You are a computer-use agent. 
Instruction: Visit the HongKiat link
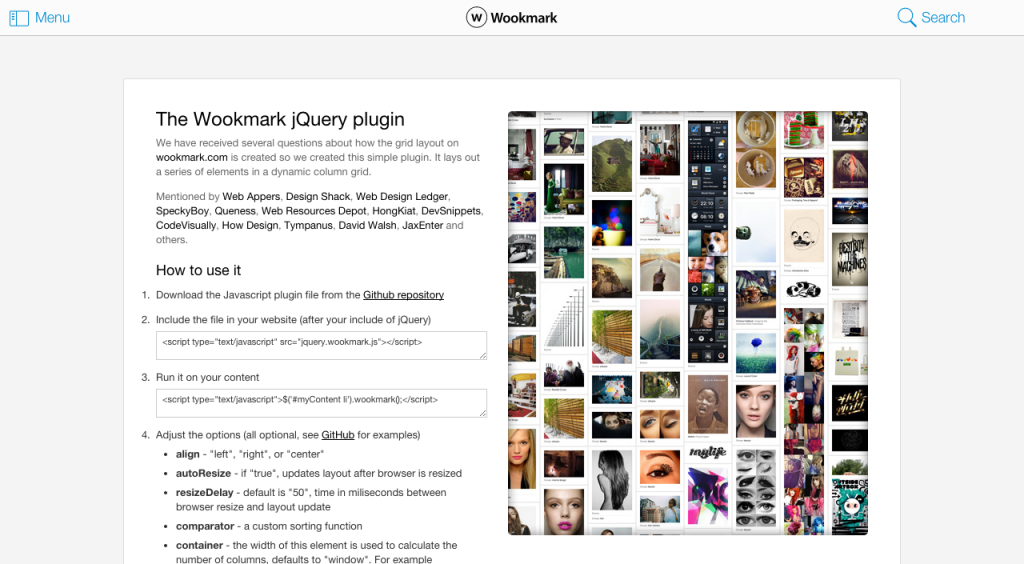394,211
